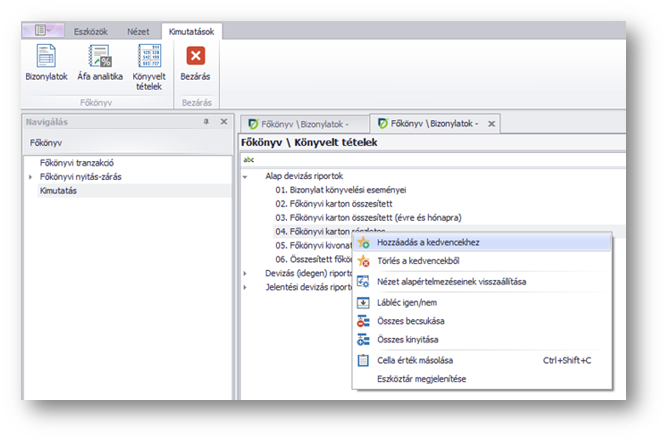
Task: Open Áfa analitika in ribbon
Action: (100, 63)
